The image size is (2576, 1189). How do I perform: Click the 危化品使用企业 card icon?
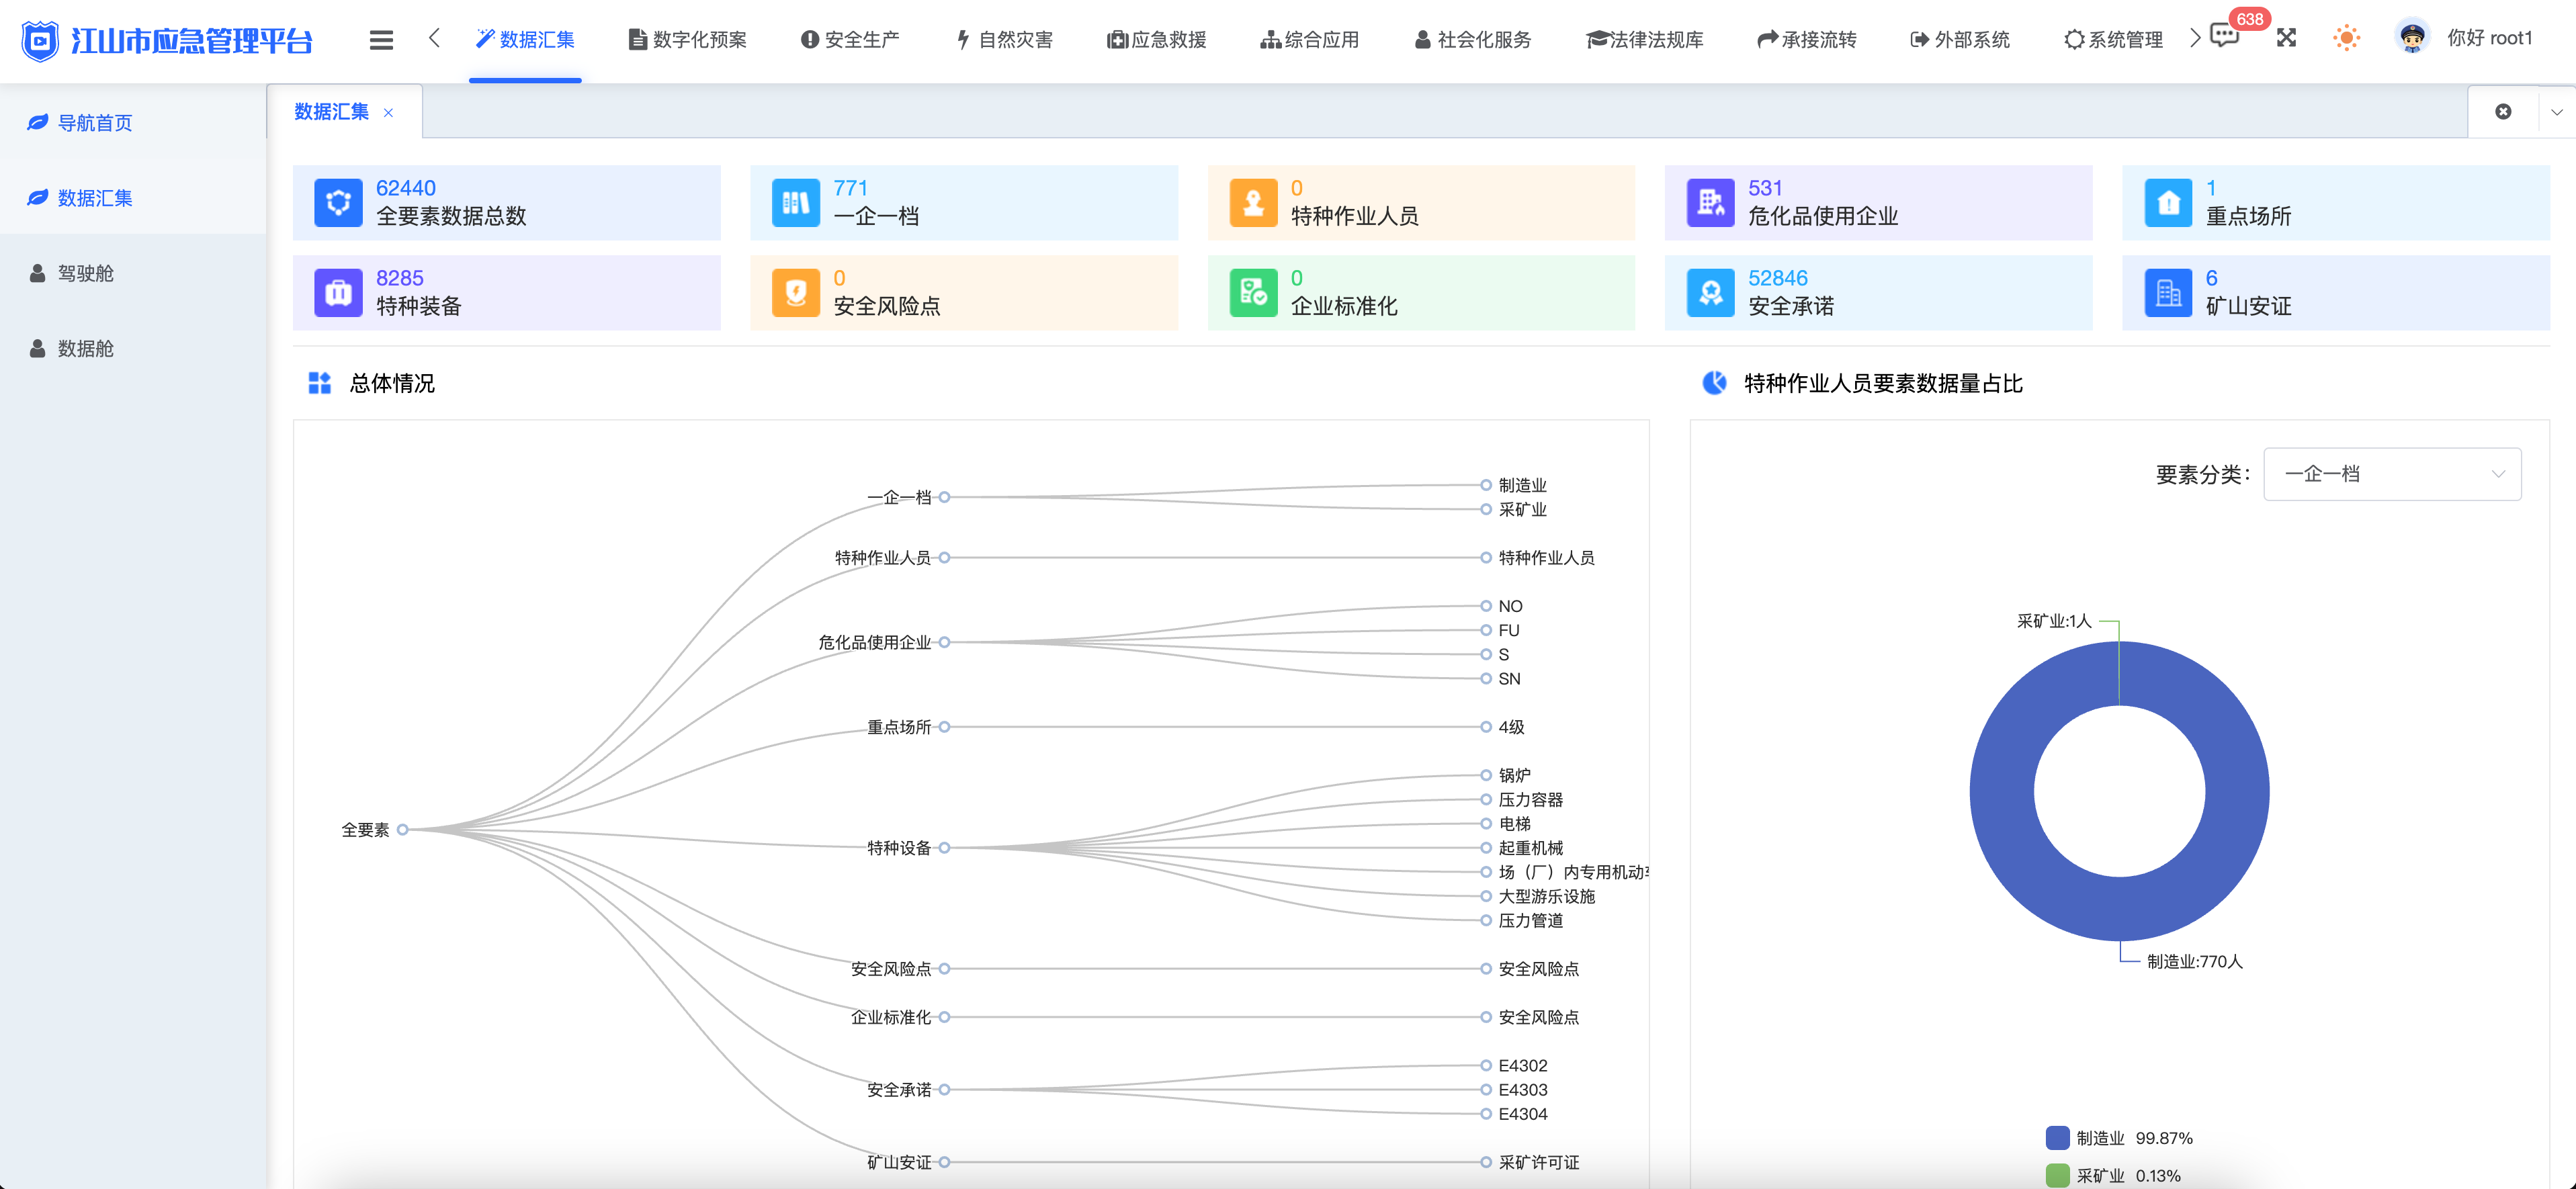[1711, 203]
